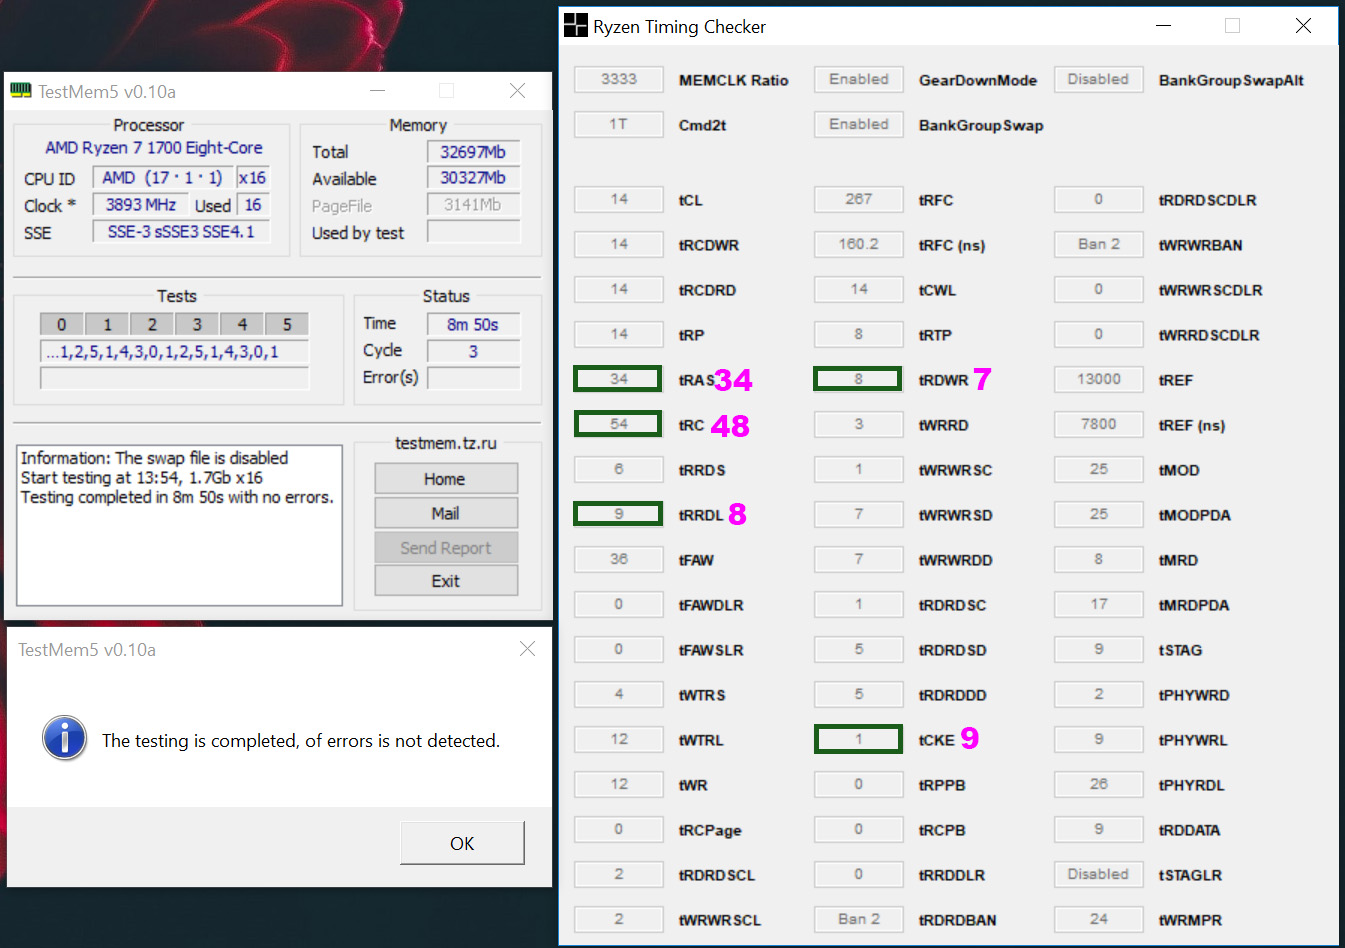
Task: Select test number 5 cell
Action: click(x=287, y=324)
